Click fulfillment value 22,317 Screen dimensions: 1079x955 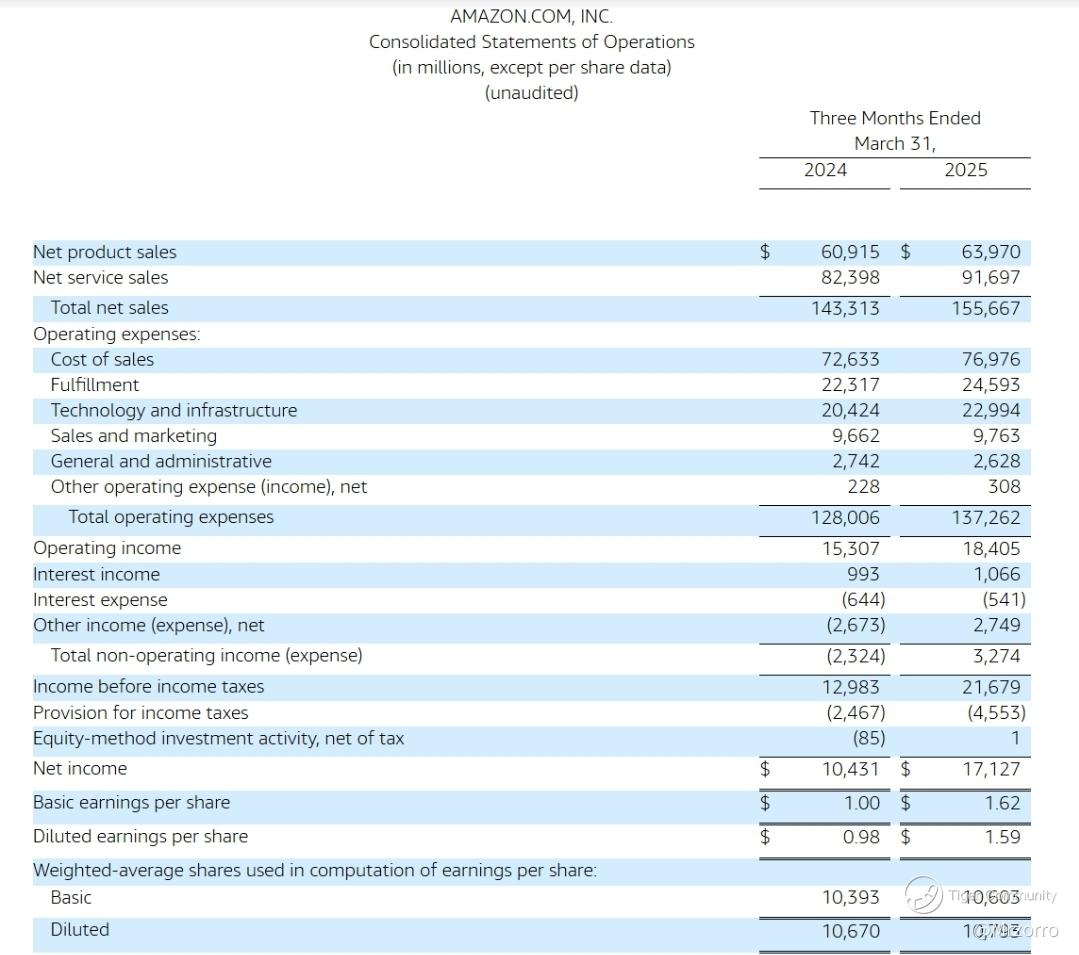(850, 385)
